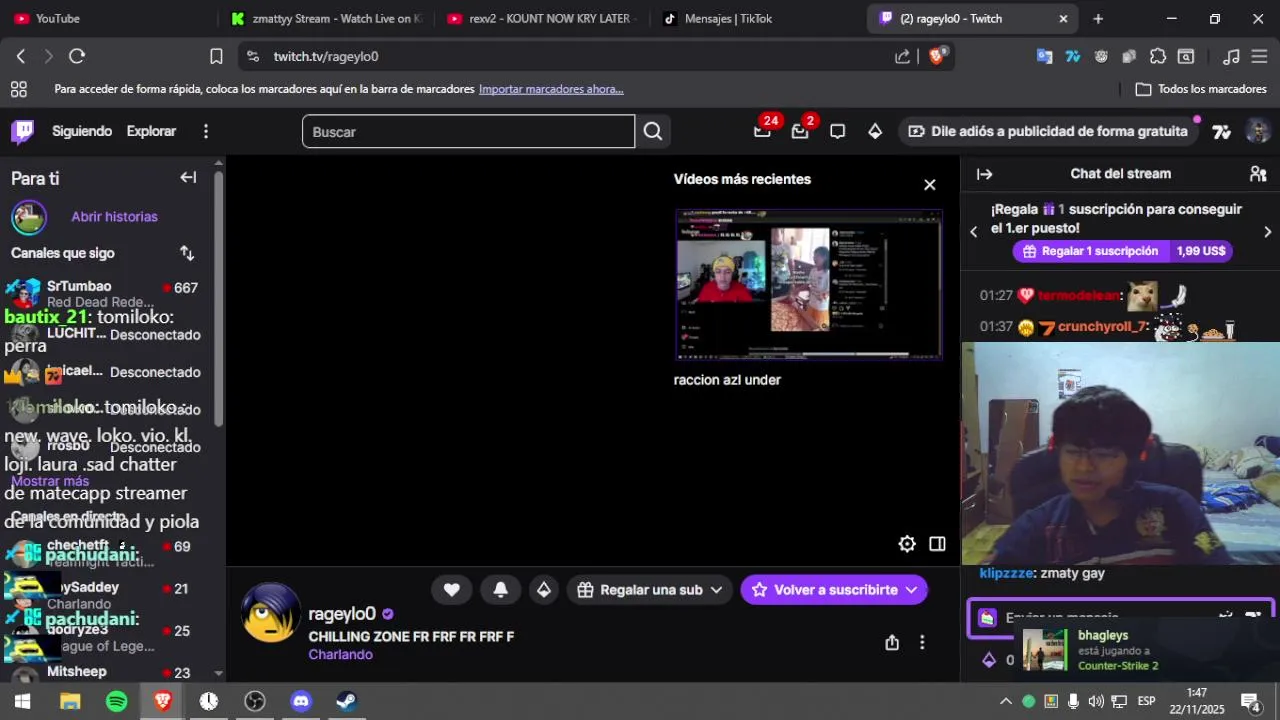Switch to rexv2 KOUNT NOW KRY LATER tab
The width and height of the screenshot is (1280, 720).
point(540,19)
